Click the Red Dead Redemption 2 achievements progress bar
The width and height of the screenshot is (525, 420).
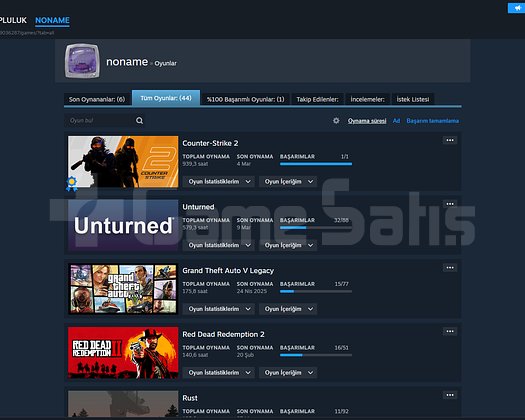(x=316, y=355)
